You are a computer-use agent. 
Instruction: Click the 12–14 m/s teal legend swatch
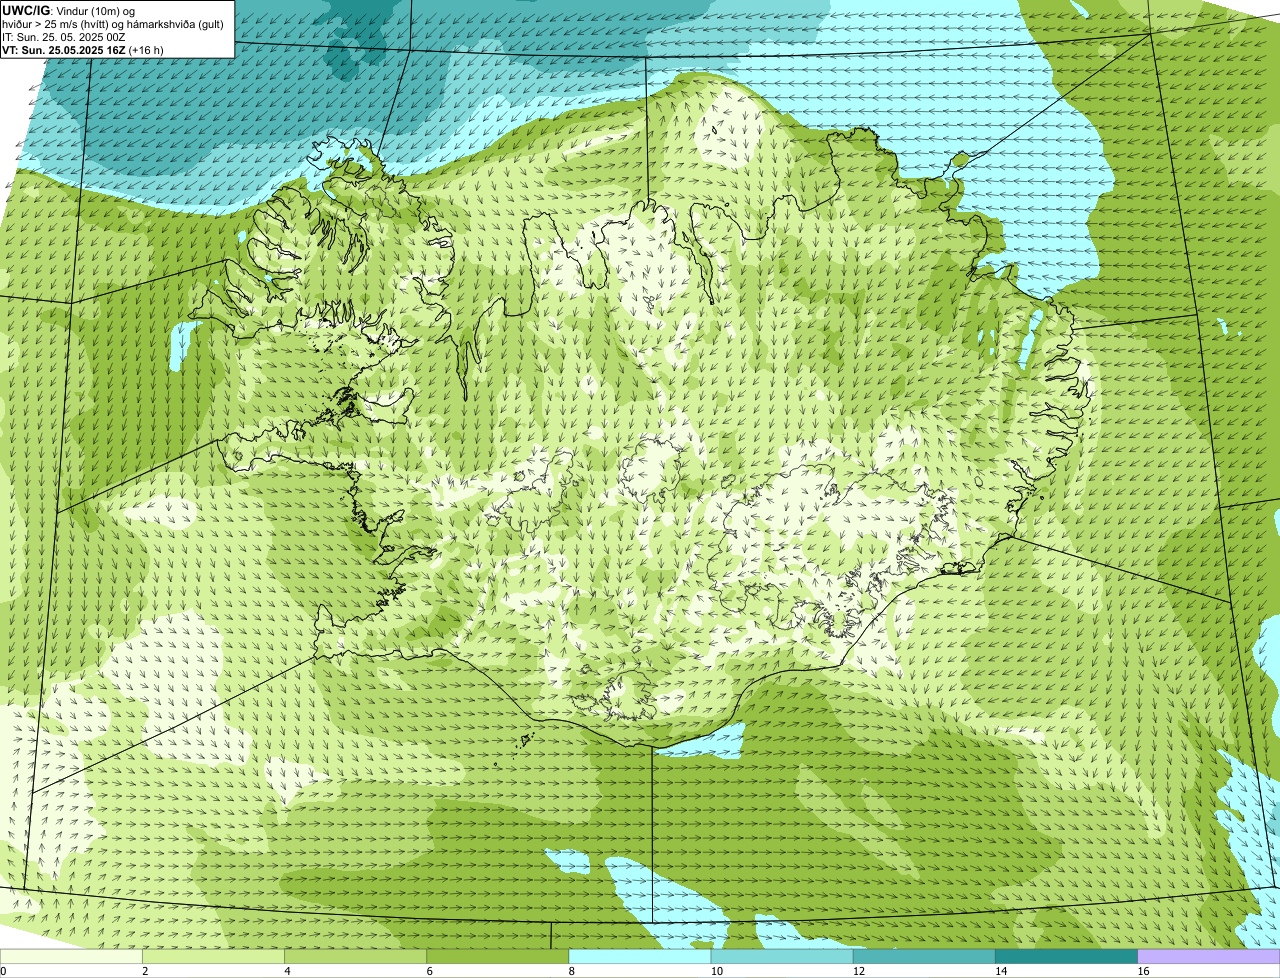coord(924,956)
